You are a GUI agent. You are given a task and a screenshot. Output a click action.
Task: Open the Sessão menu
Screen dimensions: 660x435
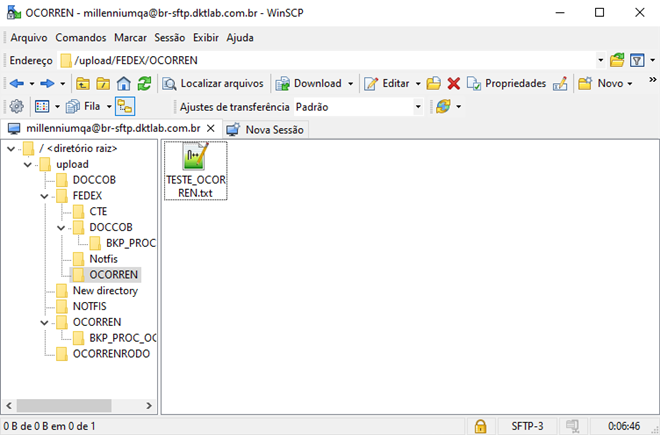tap(170, 37)
